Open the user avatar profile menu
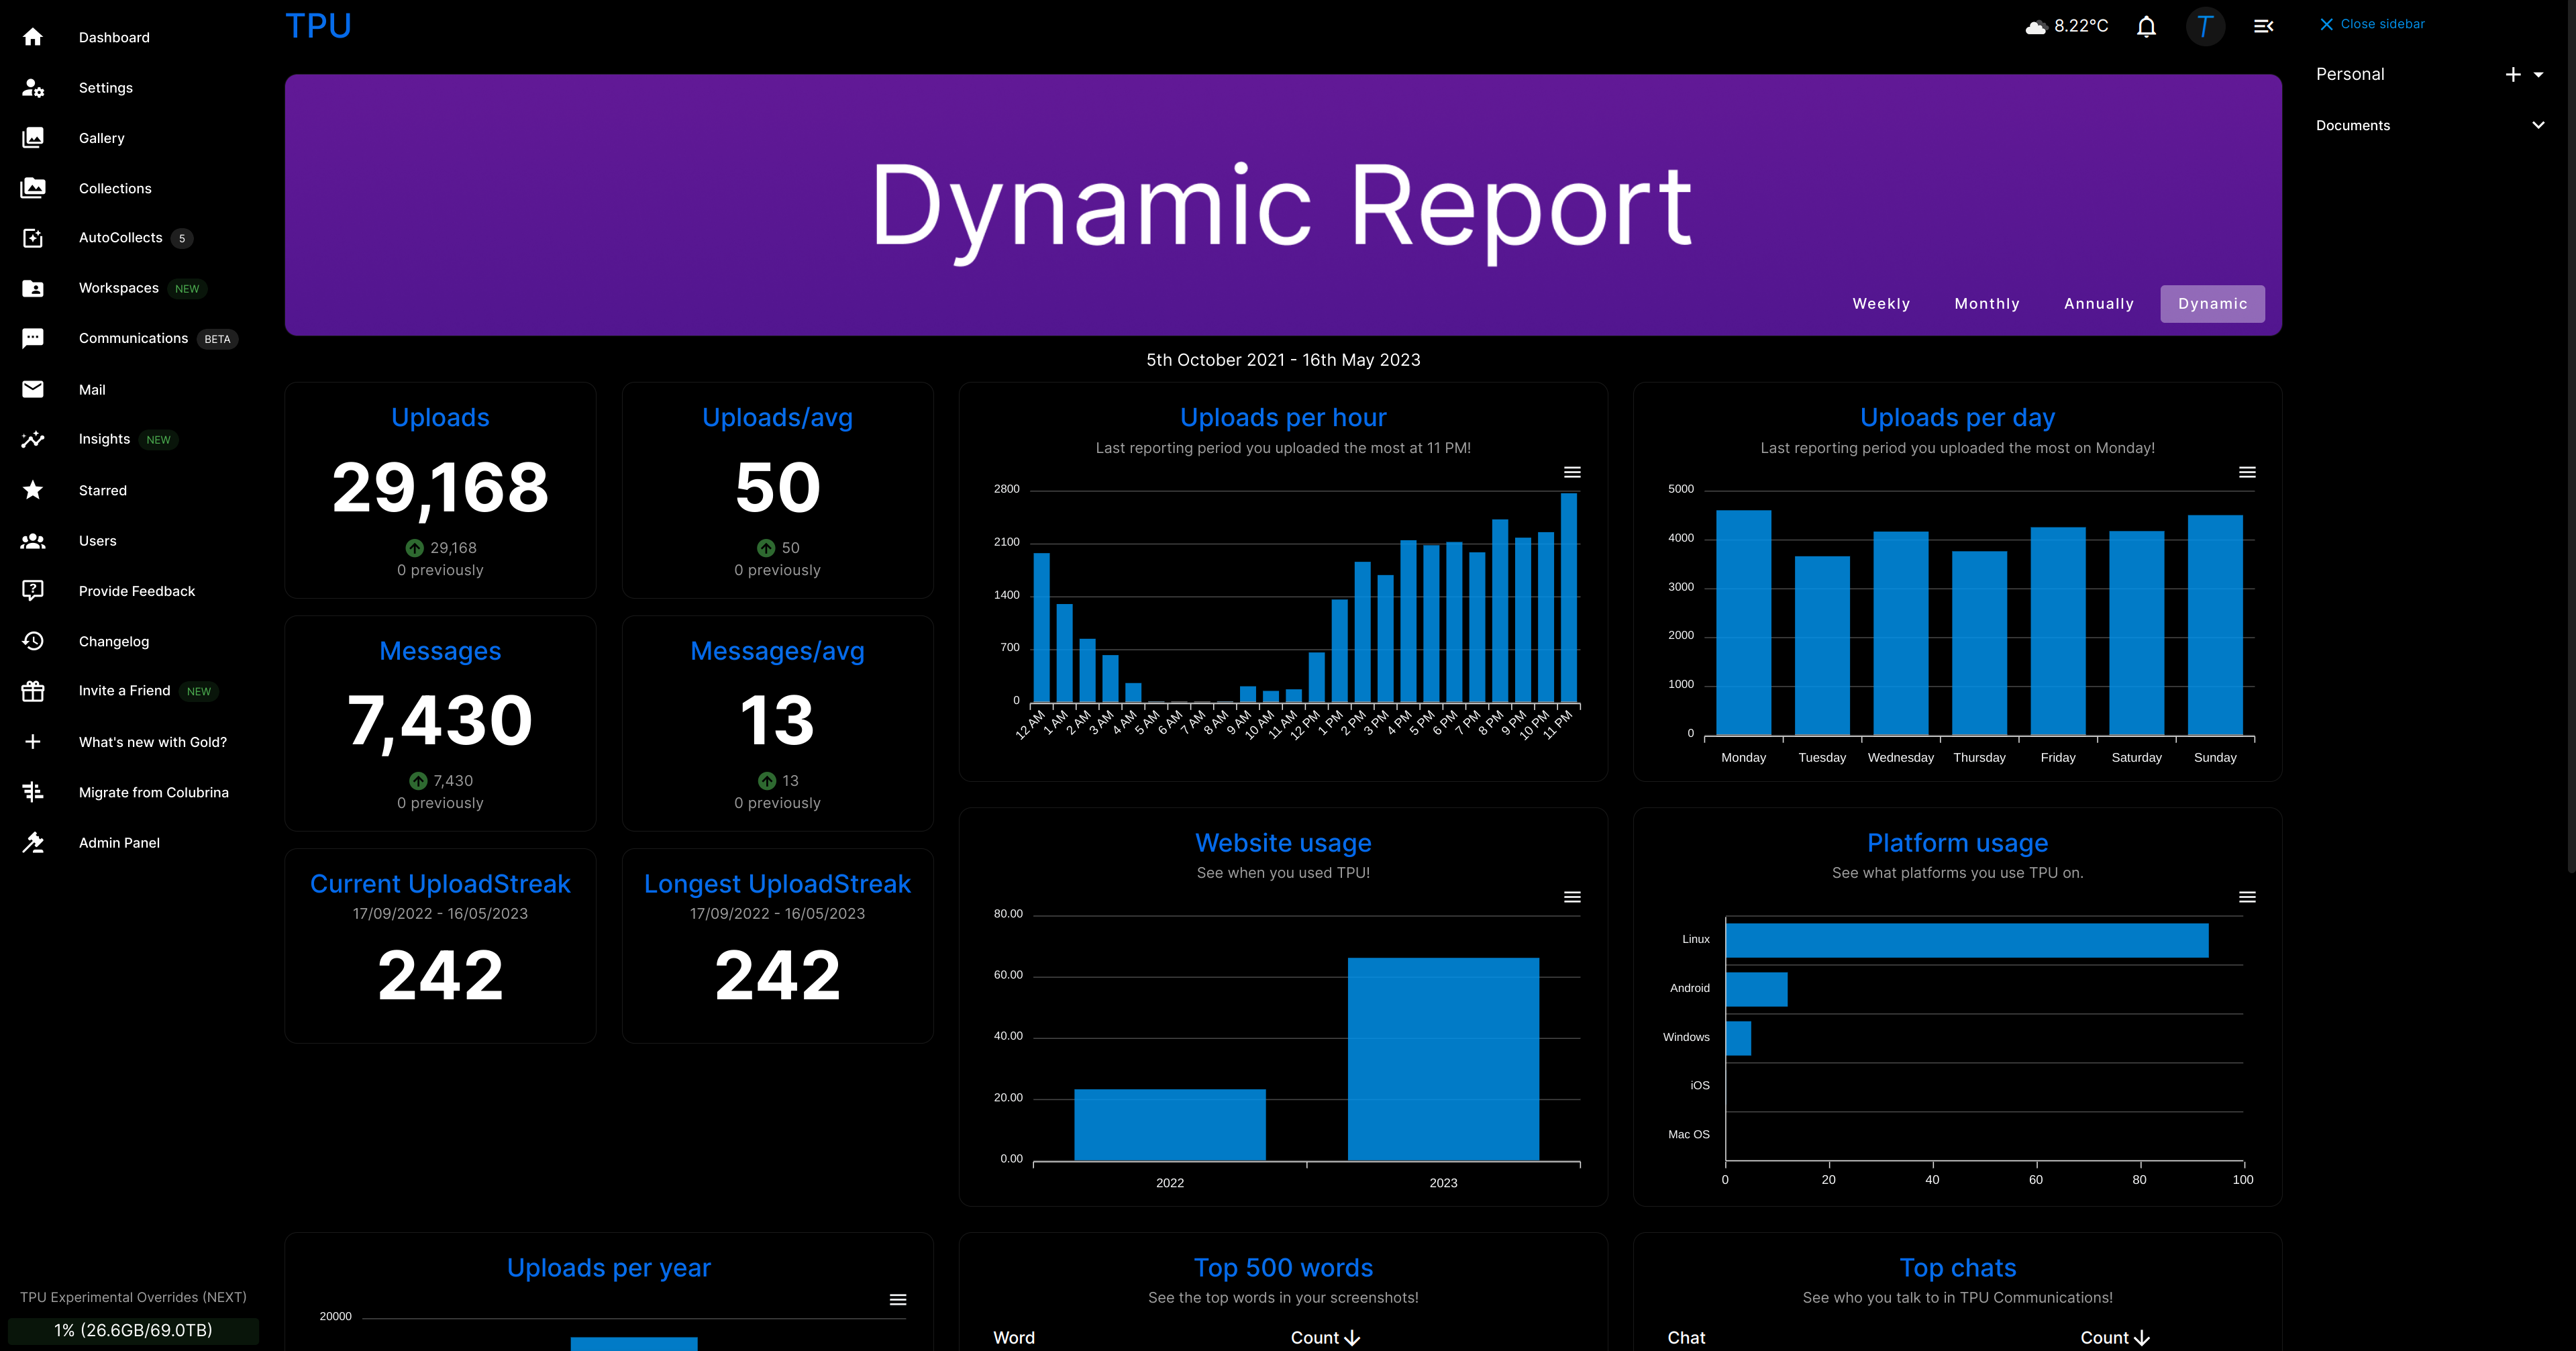Image resolution: width=2576 pixels, height=1351 pixels. click(2205, 27)
